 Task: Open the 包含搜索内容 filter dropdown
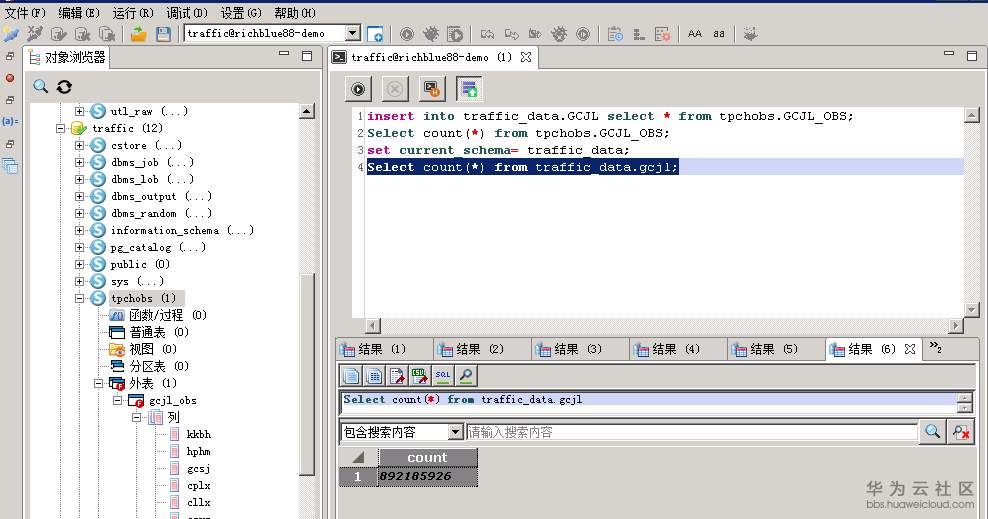pyautogui.click(x=455, y=432)
